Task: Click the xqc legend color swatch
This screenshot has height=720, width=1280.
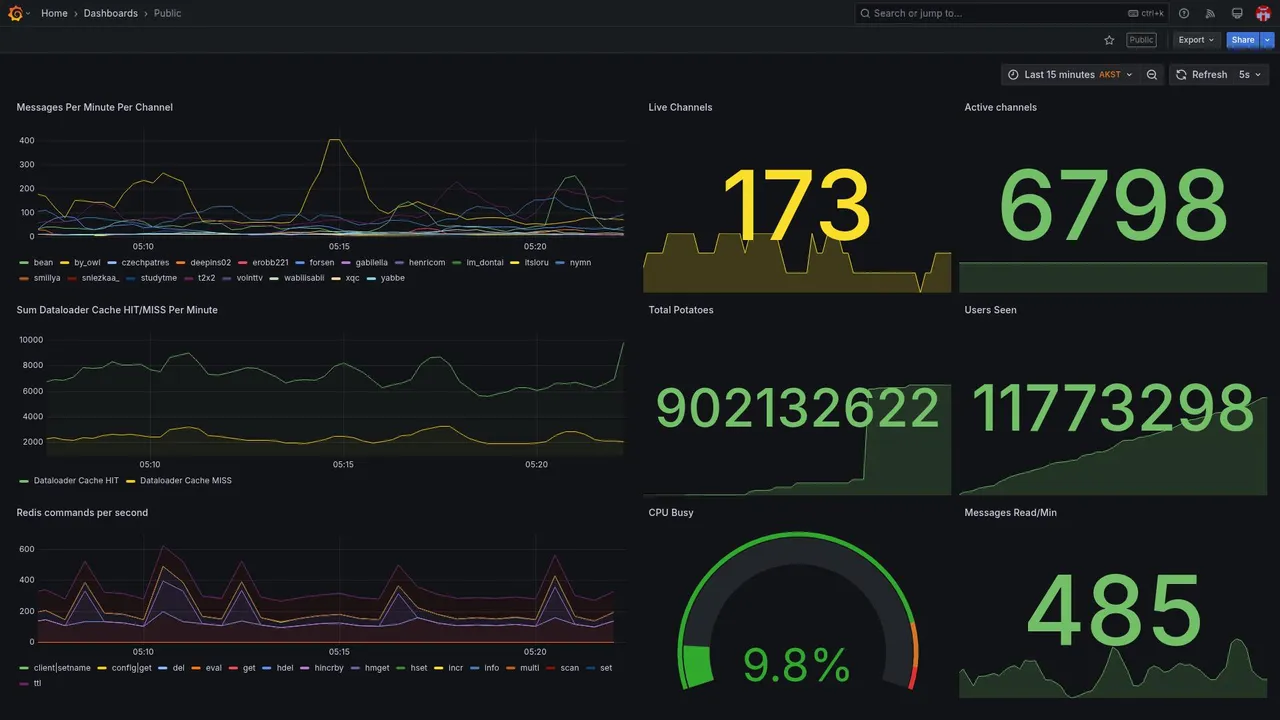Action: click(x=337, y=278)
